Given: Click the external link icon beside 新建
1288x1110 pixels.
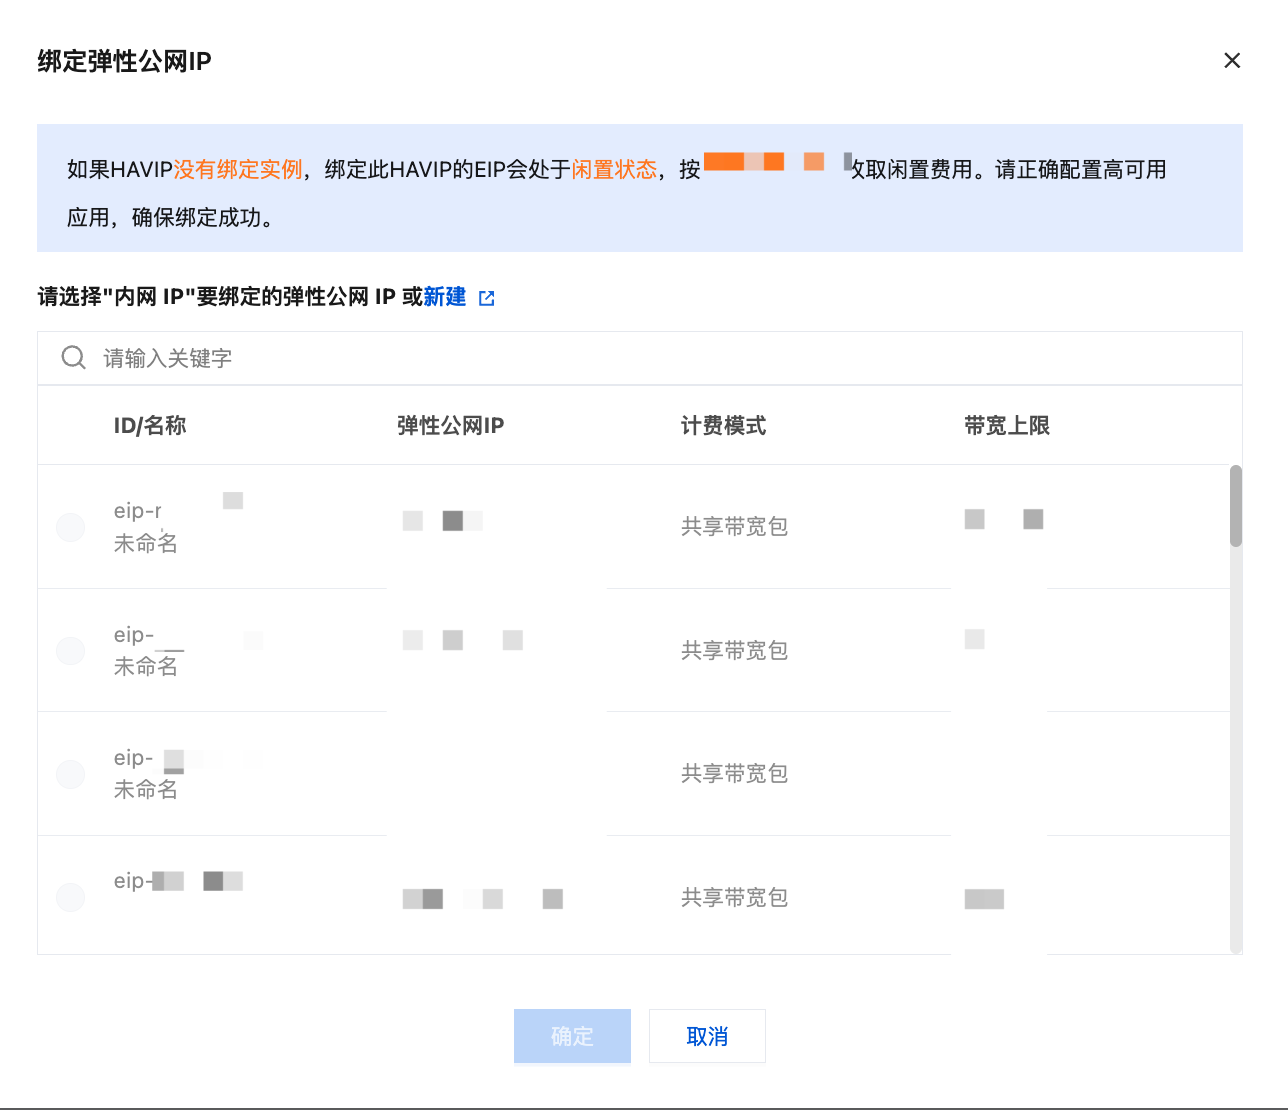Looking at the screenshot, I should pos(487,298).
